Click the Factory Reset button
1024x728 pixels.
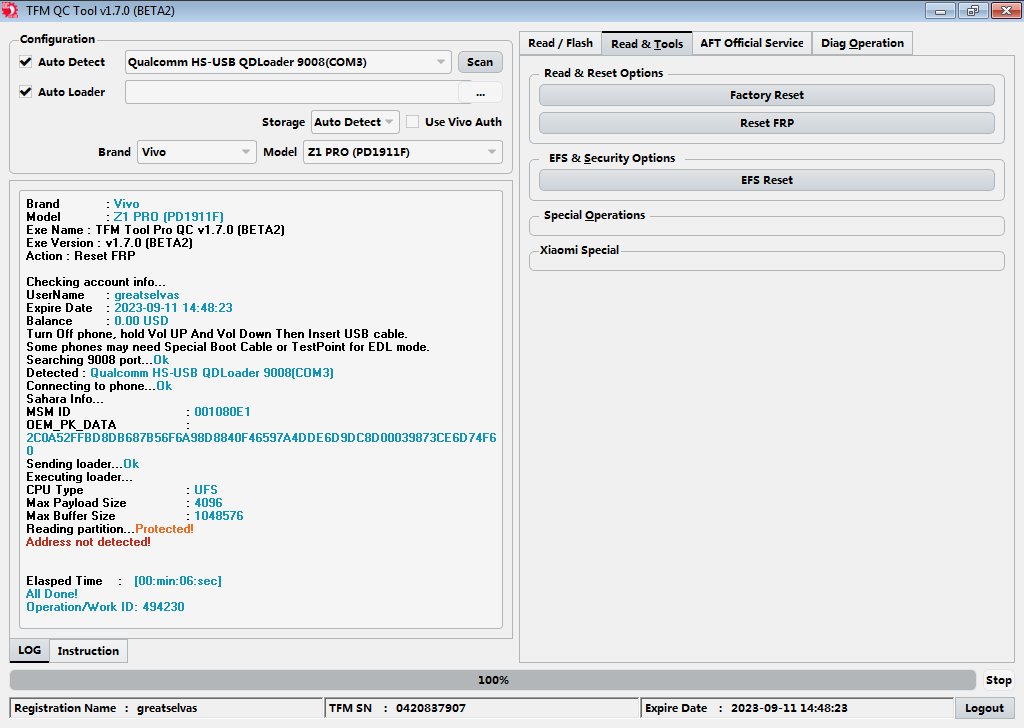(x=767, y=95)
